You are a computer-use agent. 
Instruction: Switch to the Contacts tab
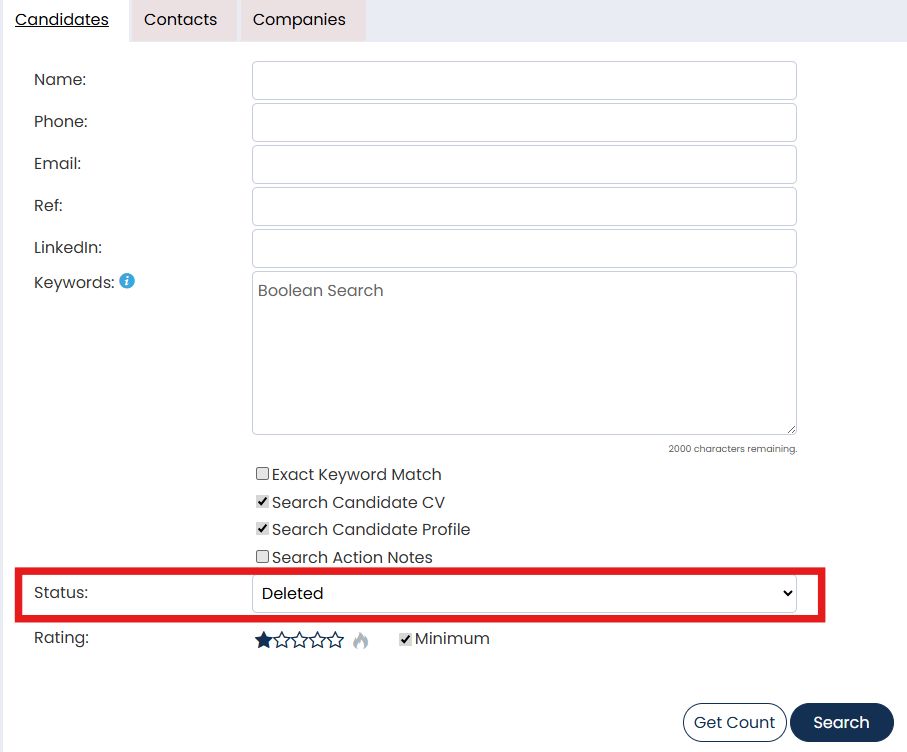180,20
